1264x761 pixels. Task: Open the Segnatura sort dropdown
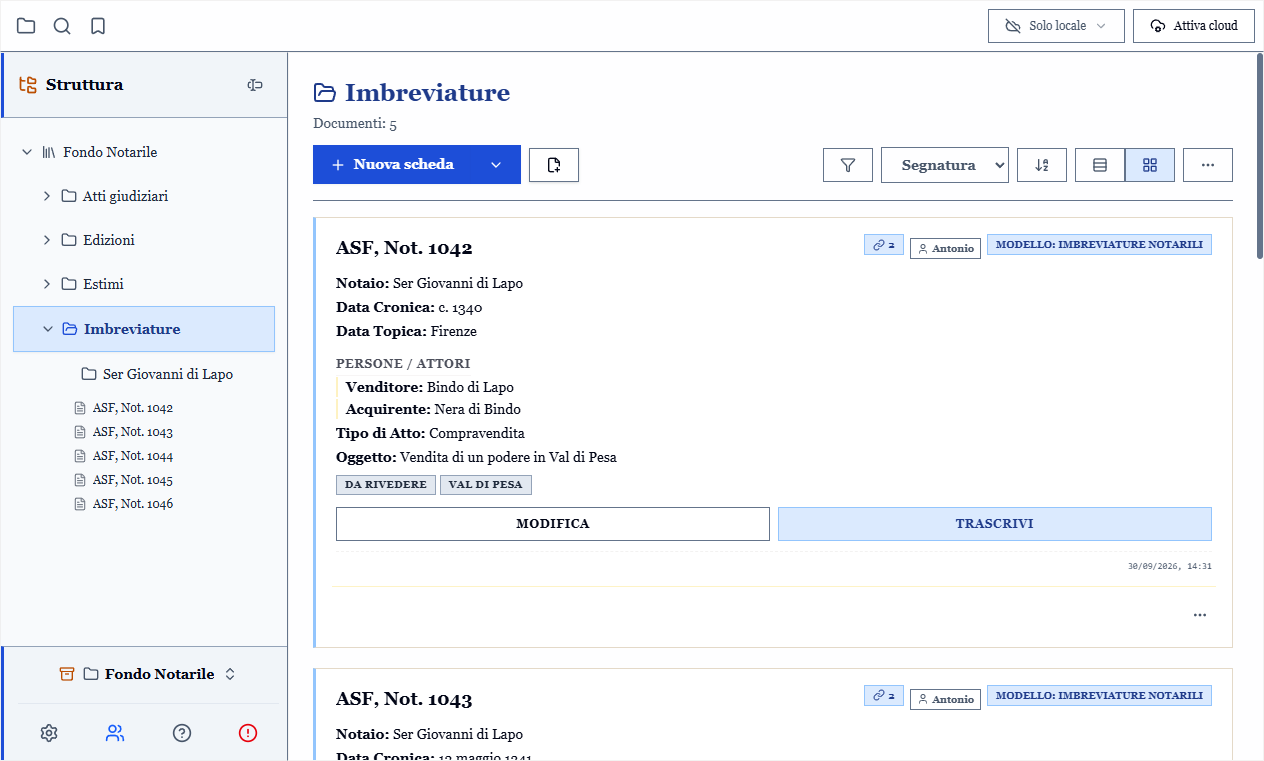tap(945, 165)
